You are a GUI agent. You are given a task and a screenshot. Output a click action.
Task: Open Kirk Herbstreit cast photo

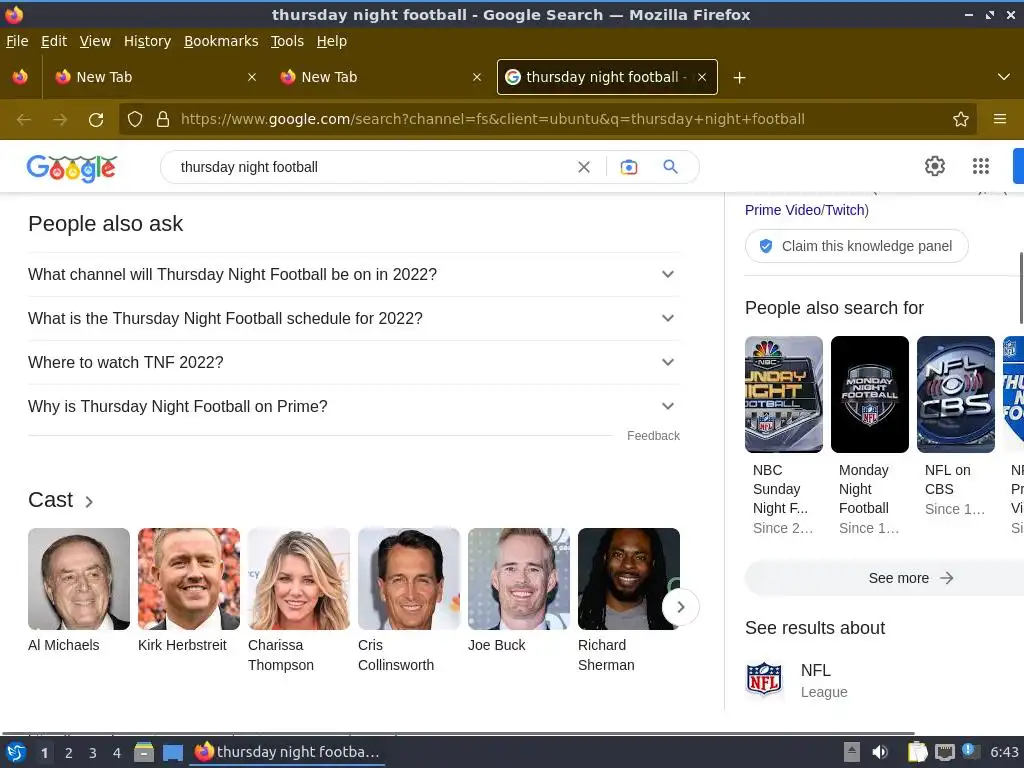click(x=189, y=579)
